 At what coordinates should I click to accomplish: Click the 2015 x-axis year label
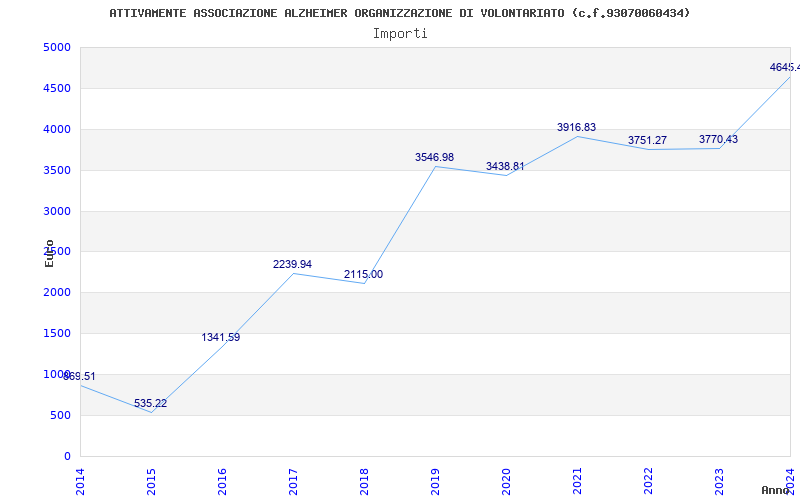click(151, 481)
